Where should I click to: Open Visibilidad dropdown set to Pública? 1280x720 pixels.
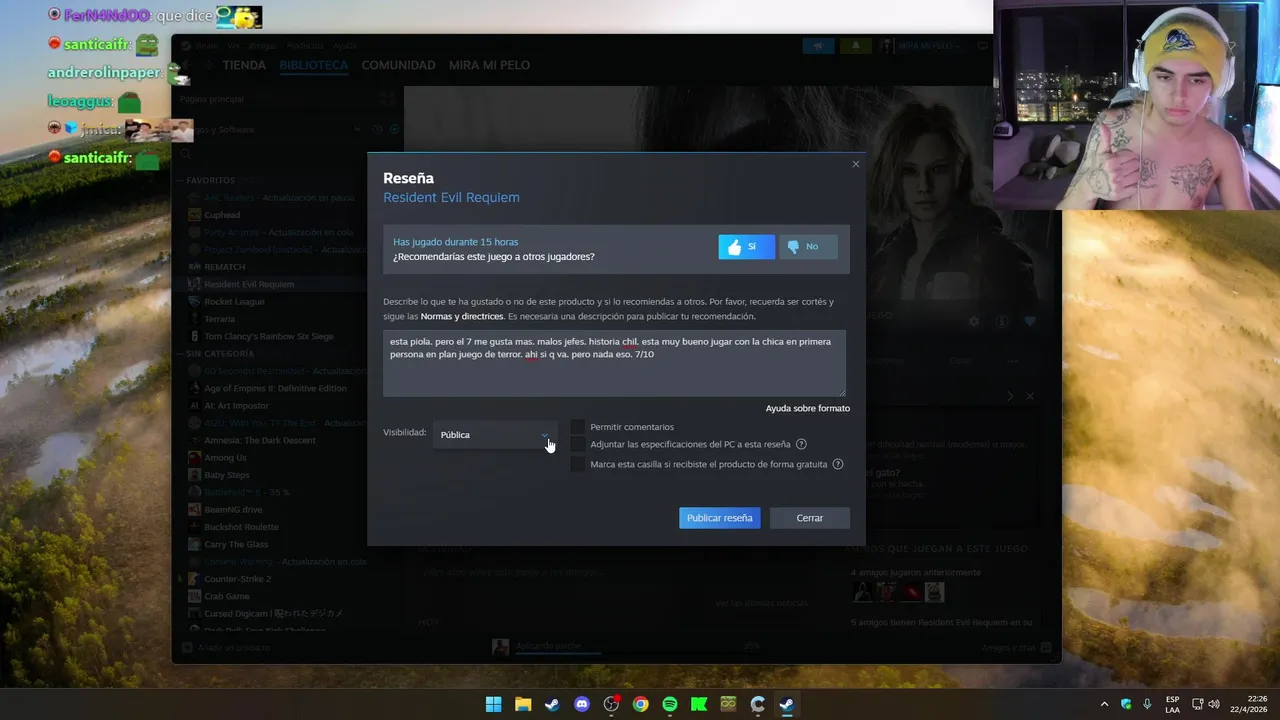[x=495, y=435]
